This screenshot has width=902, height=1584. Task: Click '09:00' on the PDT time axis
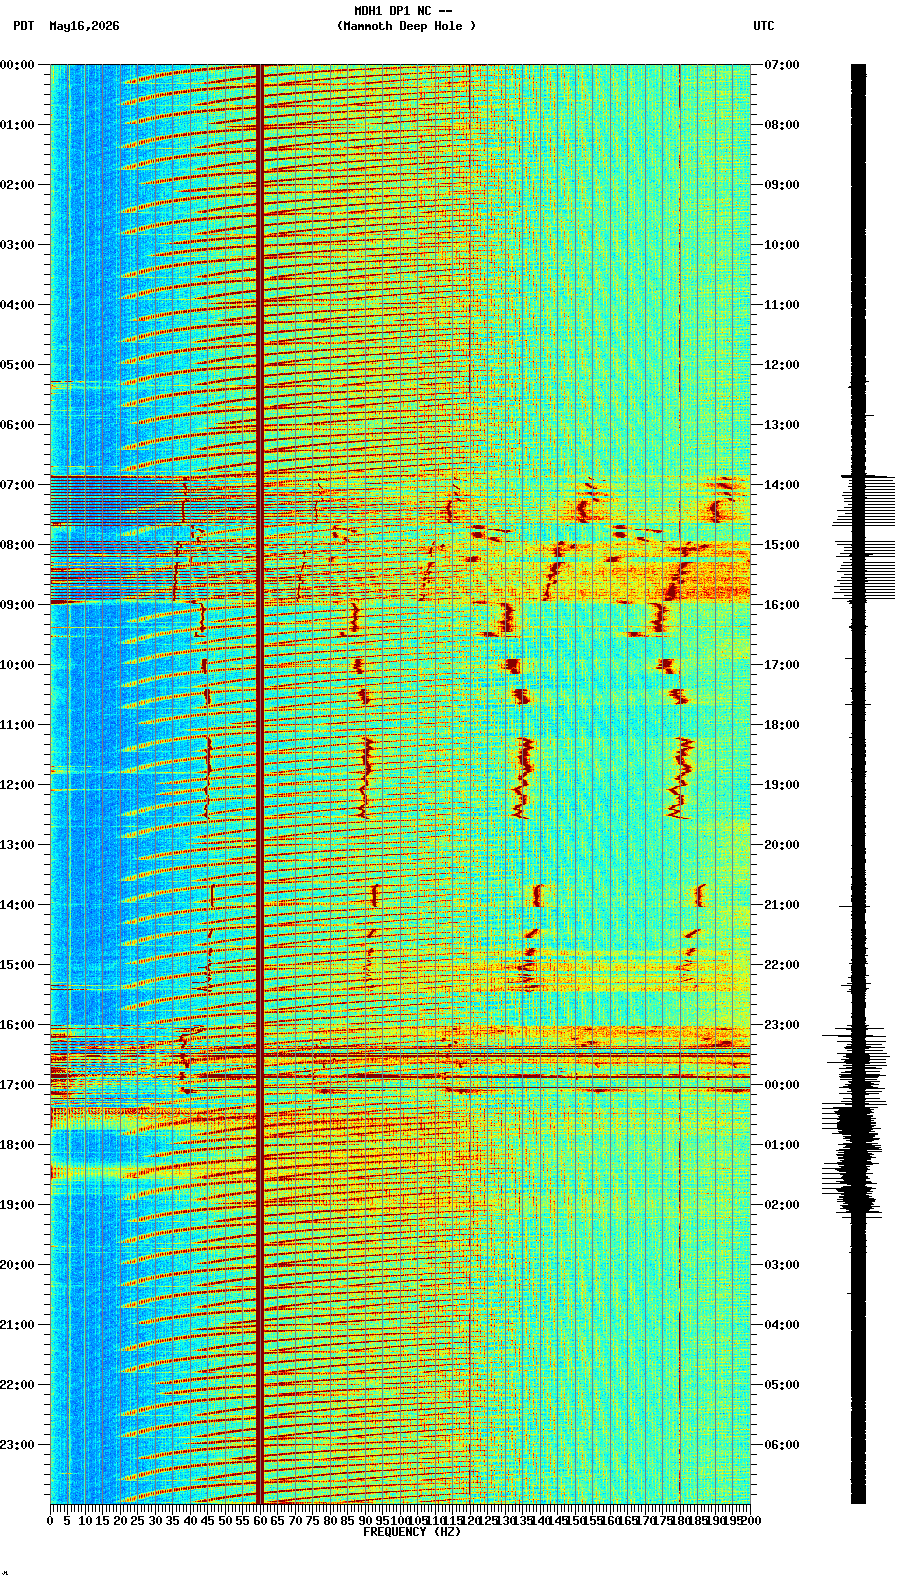click(17, 605)
